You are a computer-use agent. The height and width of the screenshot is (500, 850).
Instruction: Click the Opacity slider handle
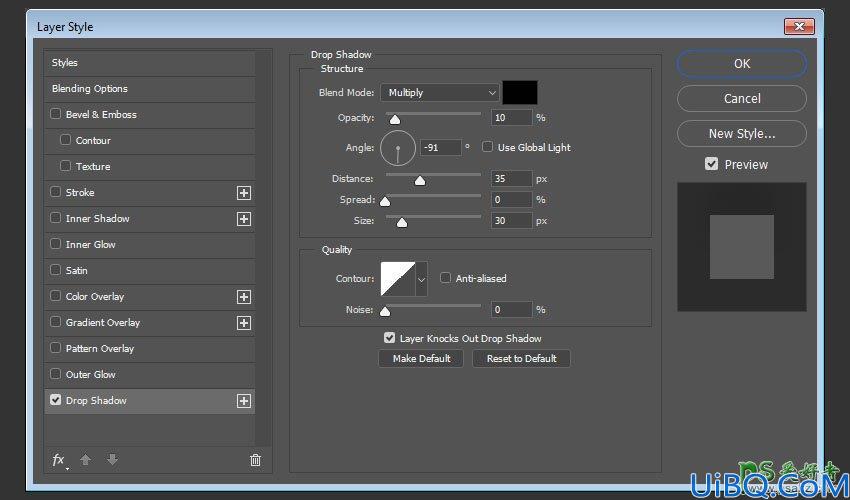[395, 119]
